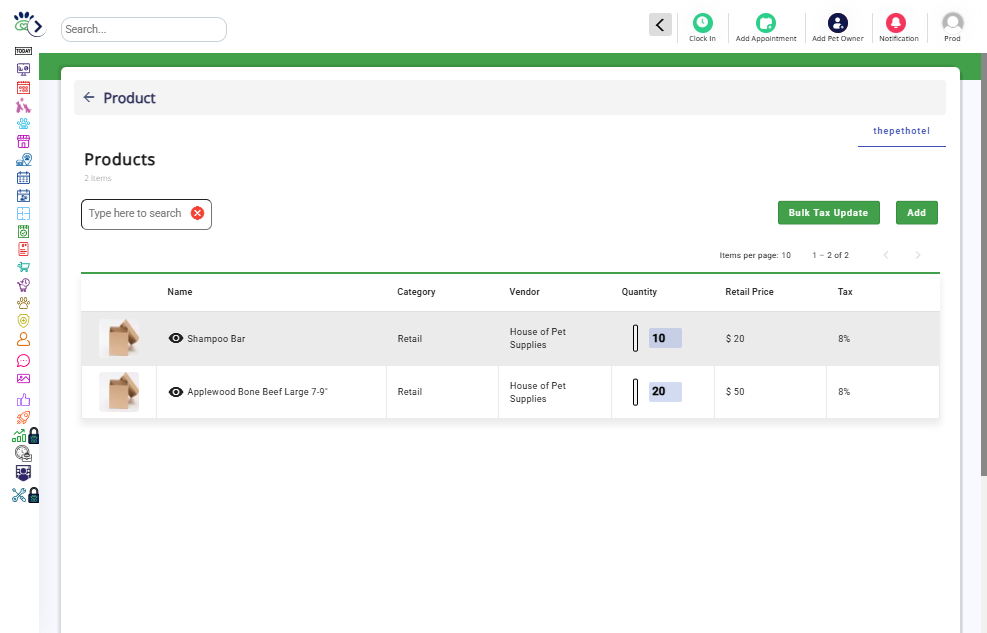Open the calendar with person sidebar icon
Viewport: 987px width, 633px height.
tap(23, 196)
